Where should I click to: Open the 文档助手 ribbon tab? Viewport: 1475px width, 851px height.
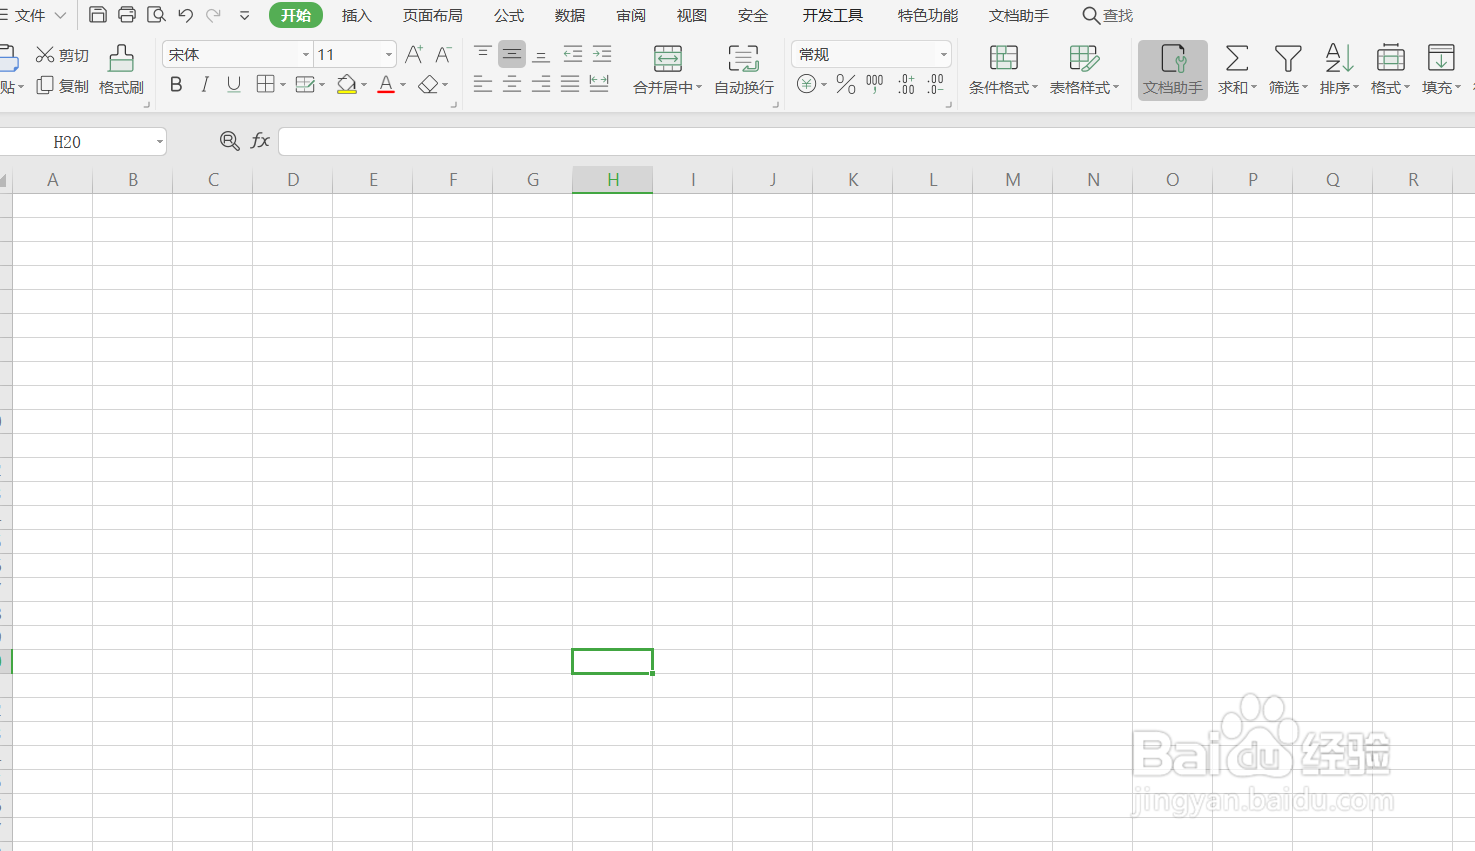click(x=1019, y=15)
